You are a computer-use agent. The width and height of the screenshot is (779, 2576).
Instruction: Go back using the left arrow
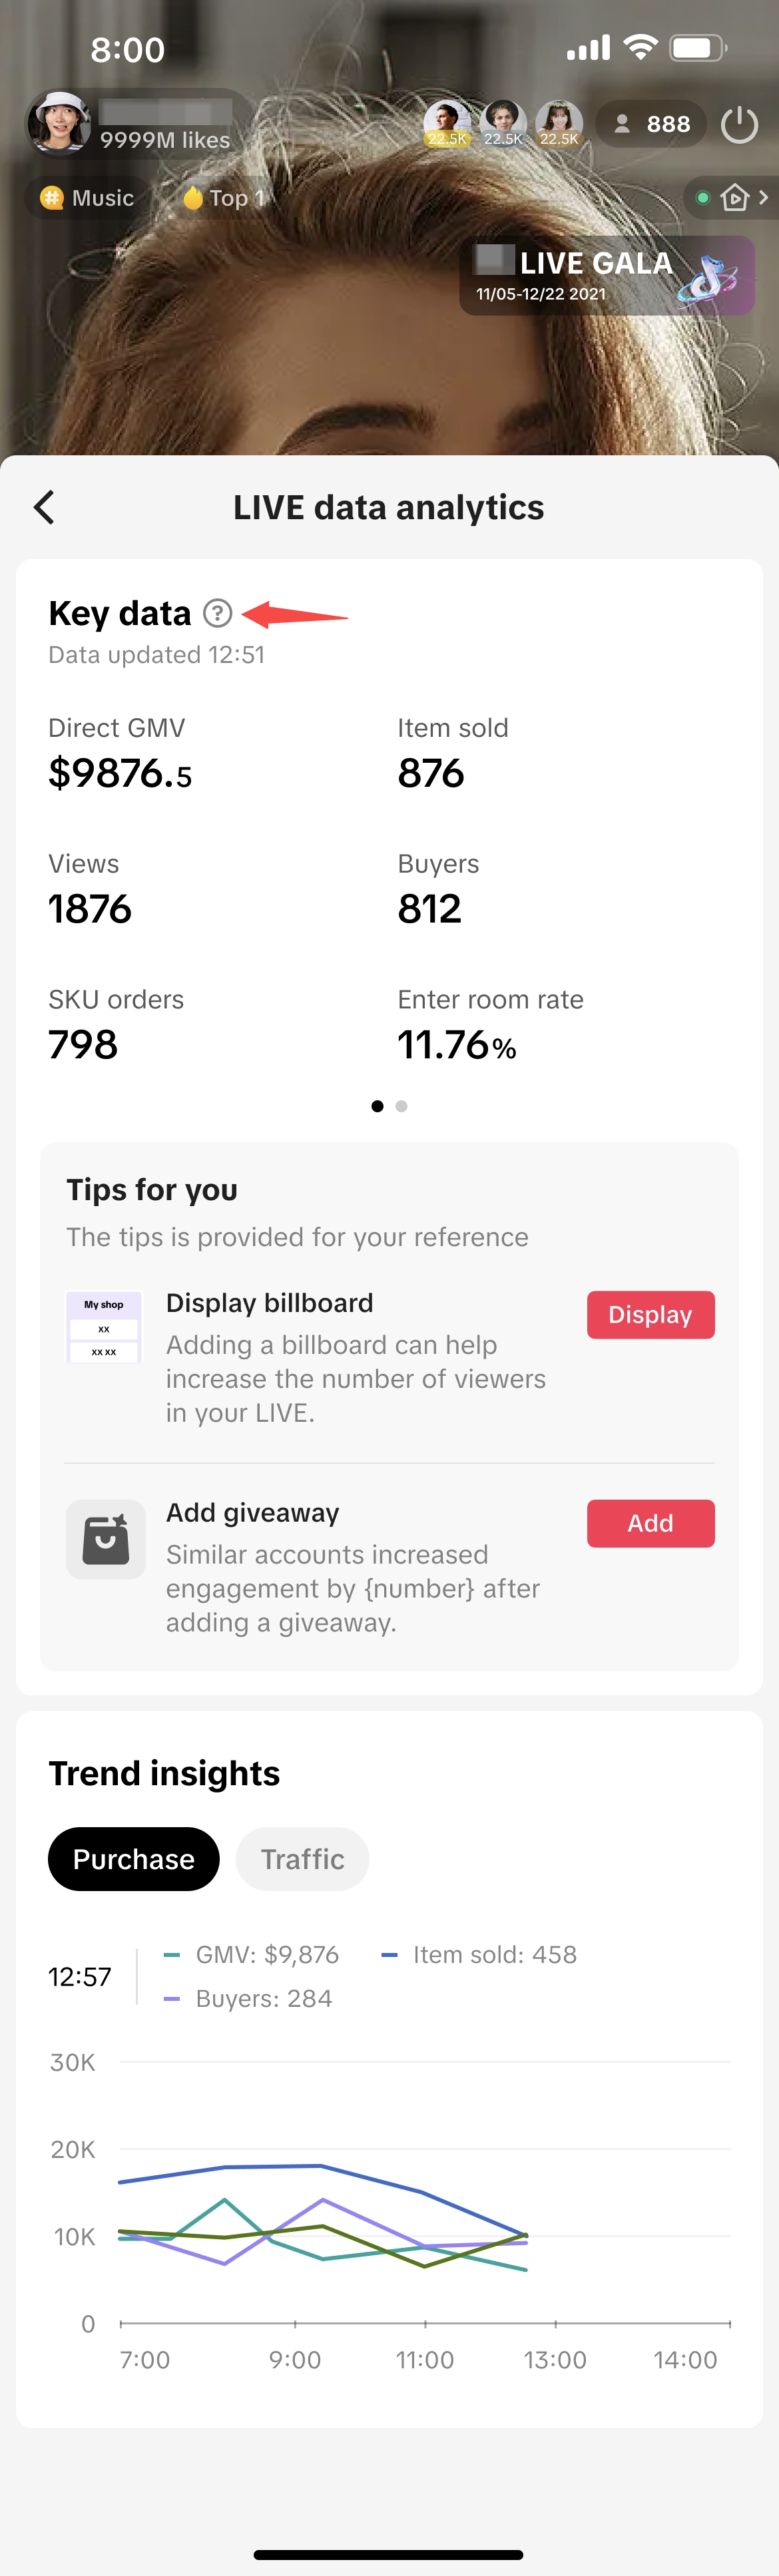coord(44,507)
